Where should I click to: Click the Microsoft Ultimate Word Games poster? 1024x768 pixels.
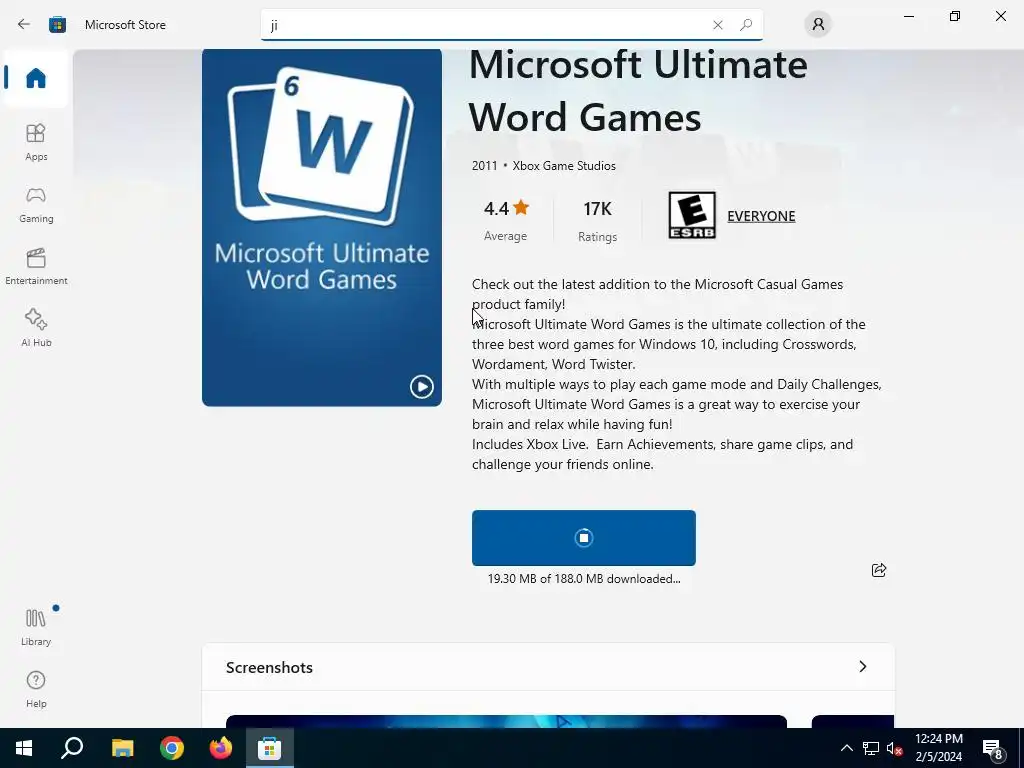coord(321,227)
